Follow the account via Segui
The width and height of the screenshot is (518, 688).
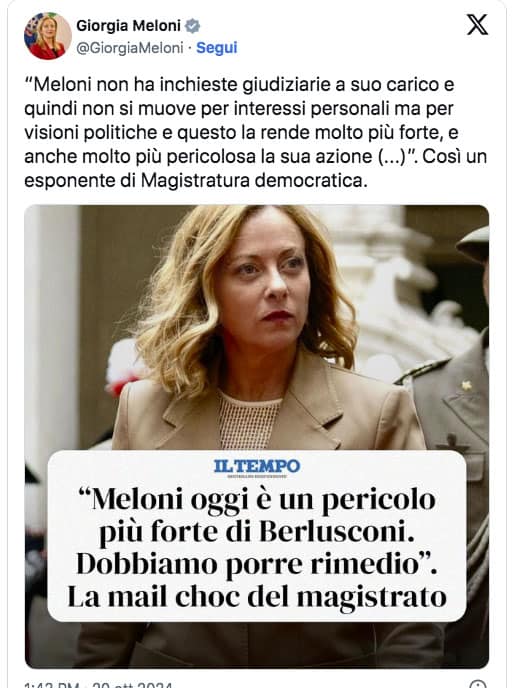point(217,47)
